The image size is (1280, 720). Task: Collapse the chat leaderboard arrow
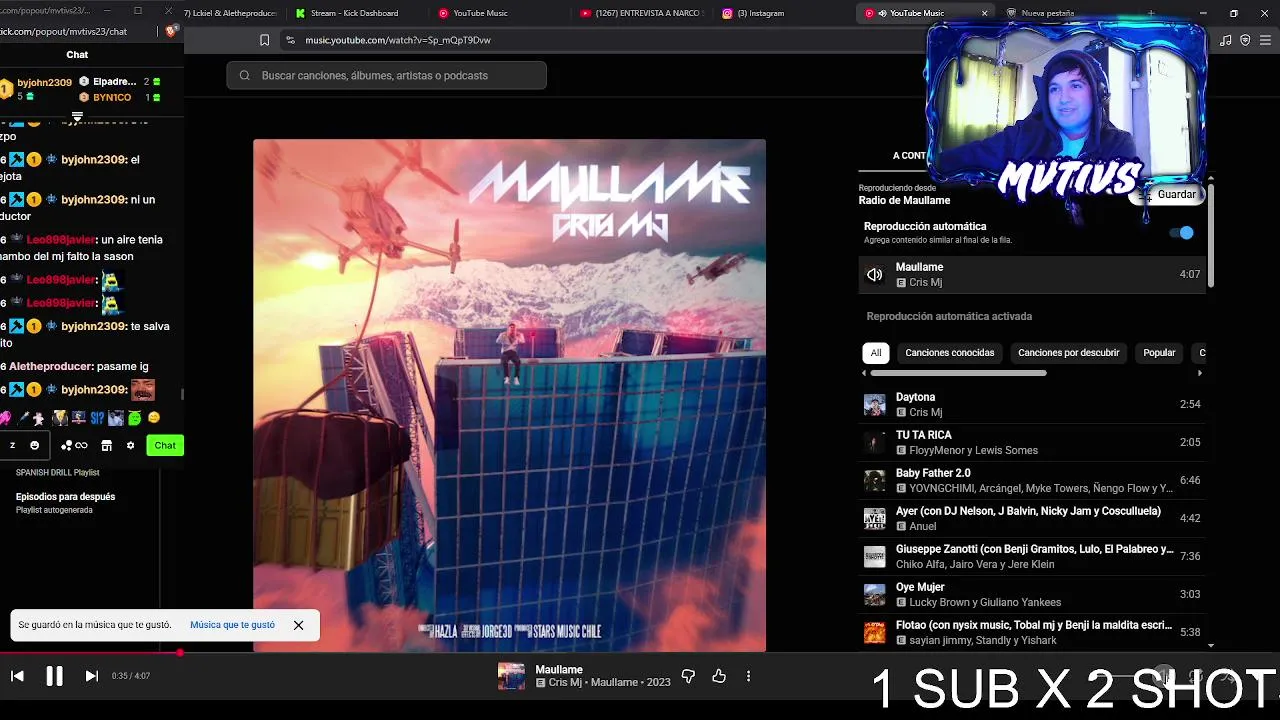pyautogui.click(x=77, y=117)
